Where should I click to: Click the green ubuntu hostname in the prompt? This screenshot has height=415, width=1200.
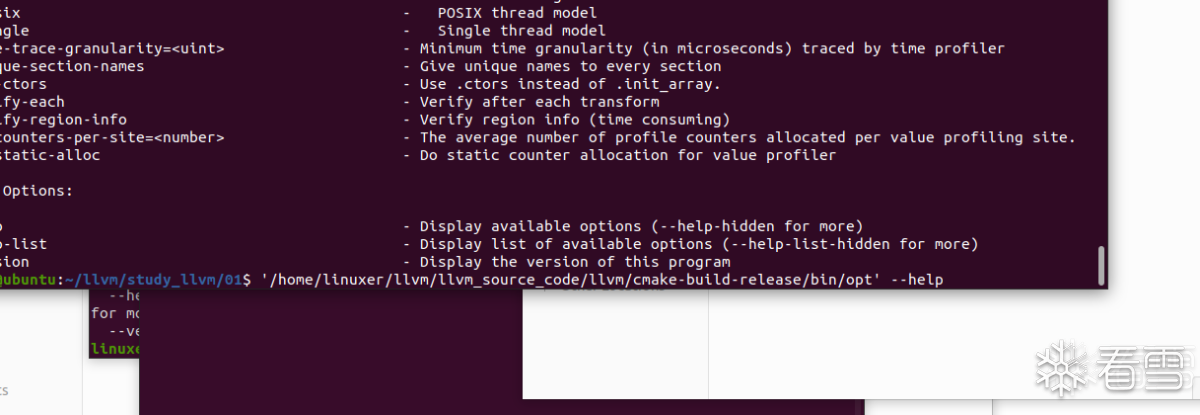32,279
